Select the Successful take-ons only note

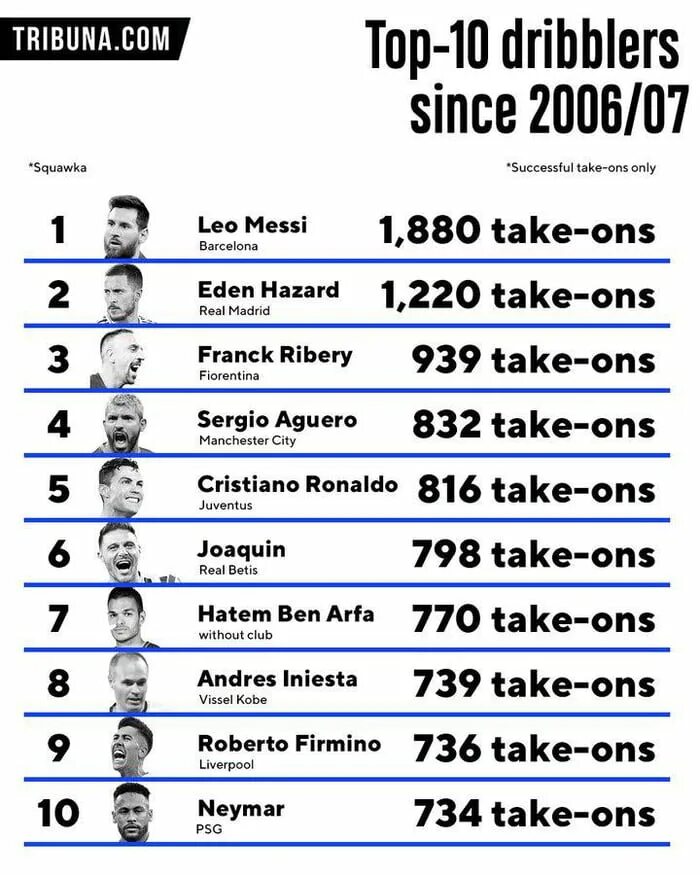(x=581, y=167)
